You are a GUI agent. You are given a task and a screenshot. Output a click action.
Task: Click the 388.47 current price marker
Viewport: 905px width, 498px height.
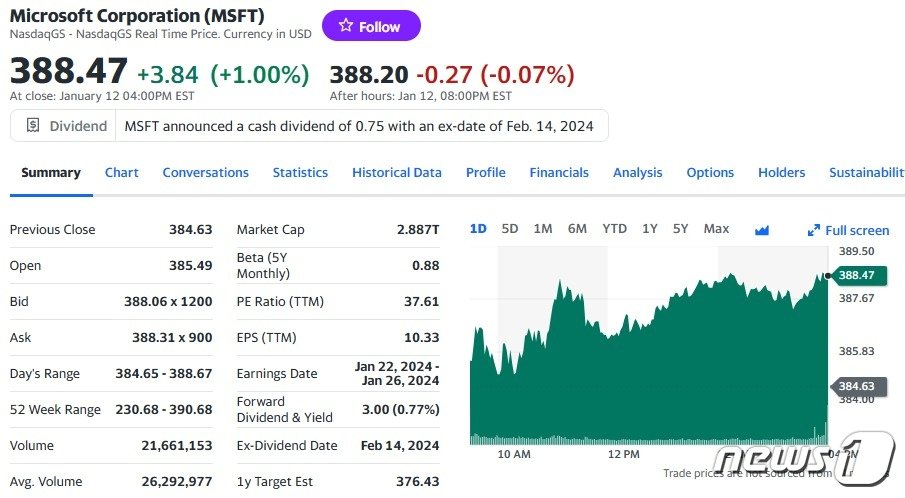coord(856,275)
